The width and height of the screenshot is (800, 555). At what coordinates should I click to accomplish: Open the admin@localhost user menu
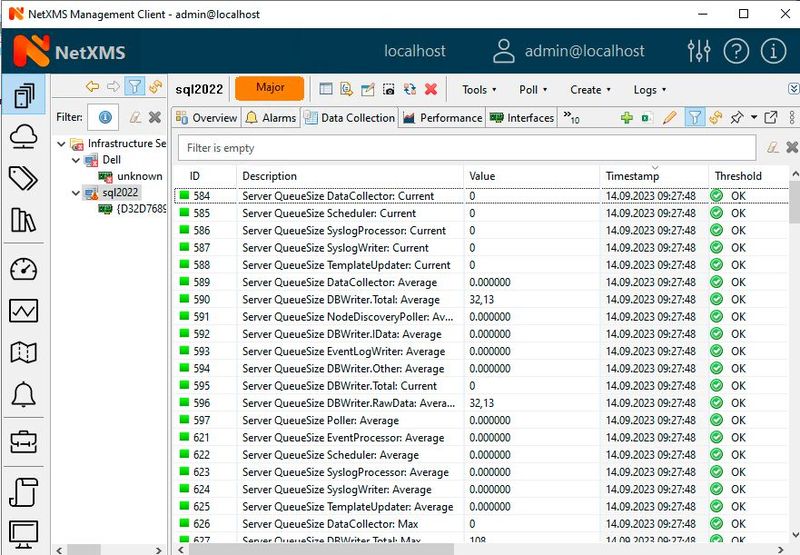[568, 51]
